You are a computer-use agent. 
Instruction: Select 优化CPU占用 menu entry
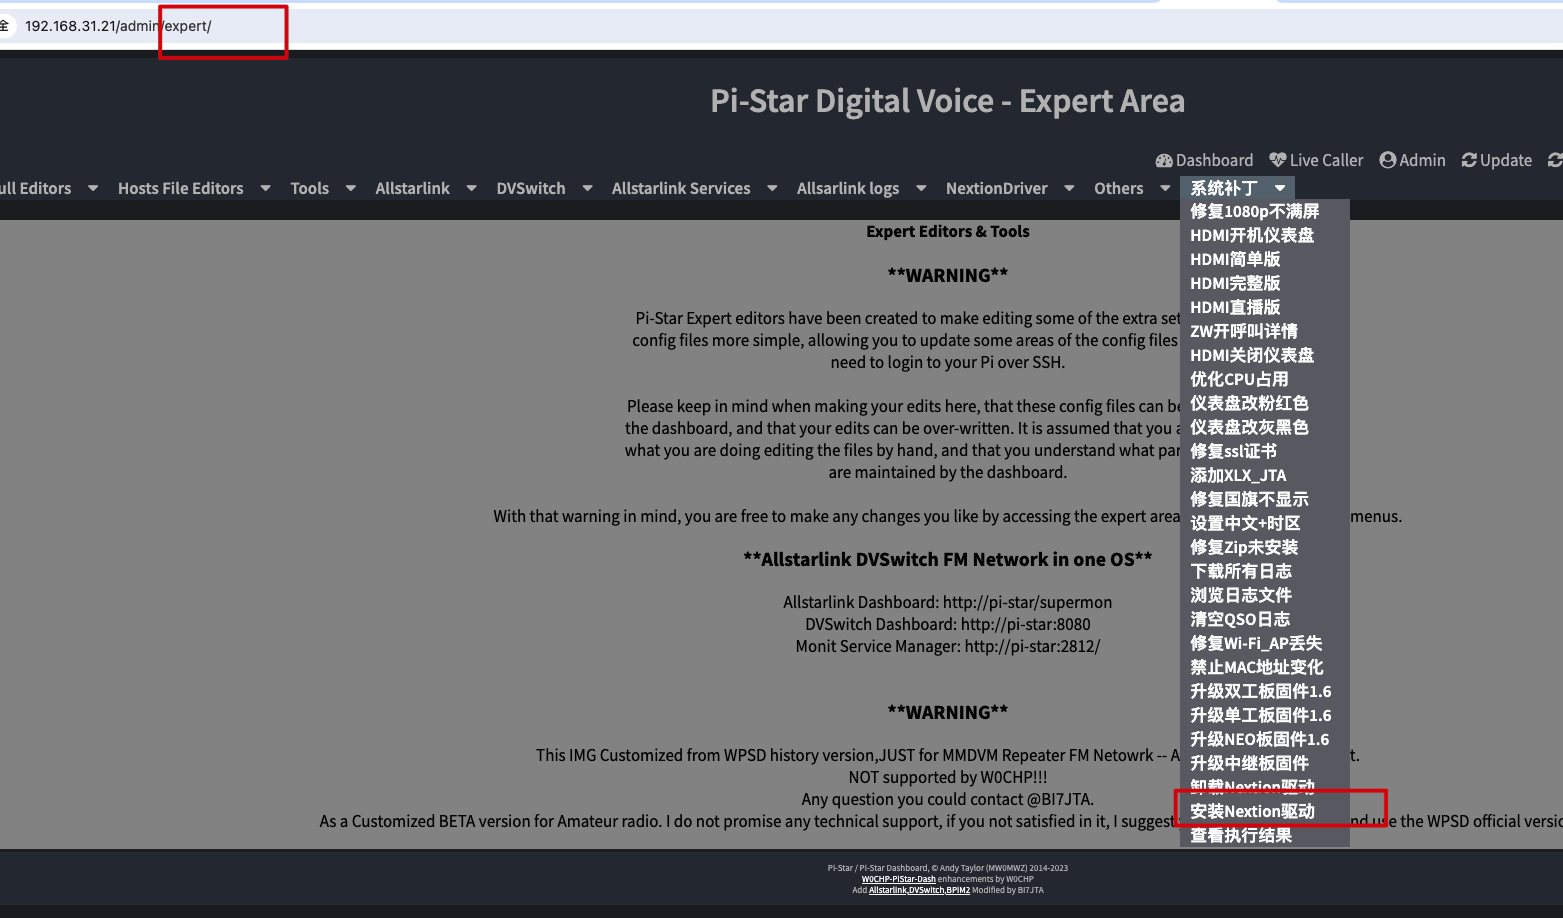click(1239, 379)
